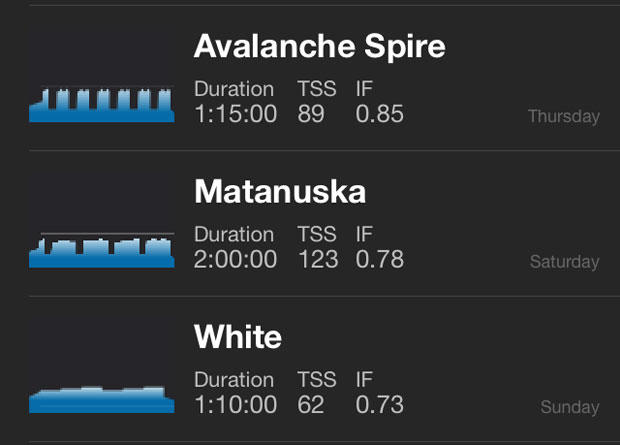Select the TSS value 62

[x=312, y=405]
